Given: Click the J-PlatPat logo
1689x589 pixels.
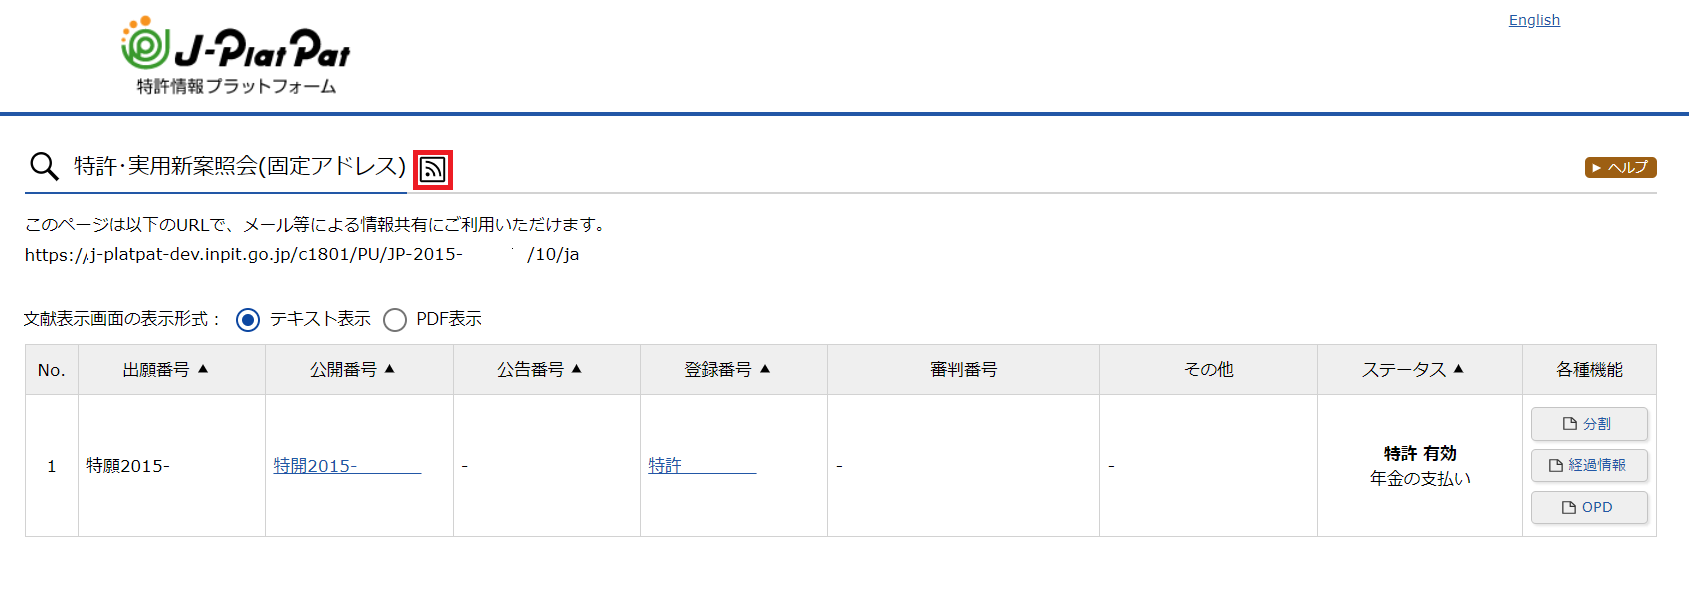Looking at the screenshot, I should point(236,56).
